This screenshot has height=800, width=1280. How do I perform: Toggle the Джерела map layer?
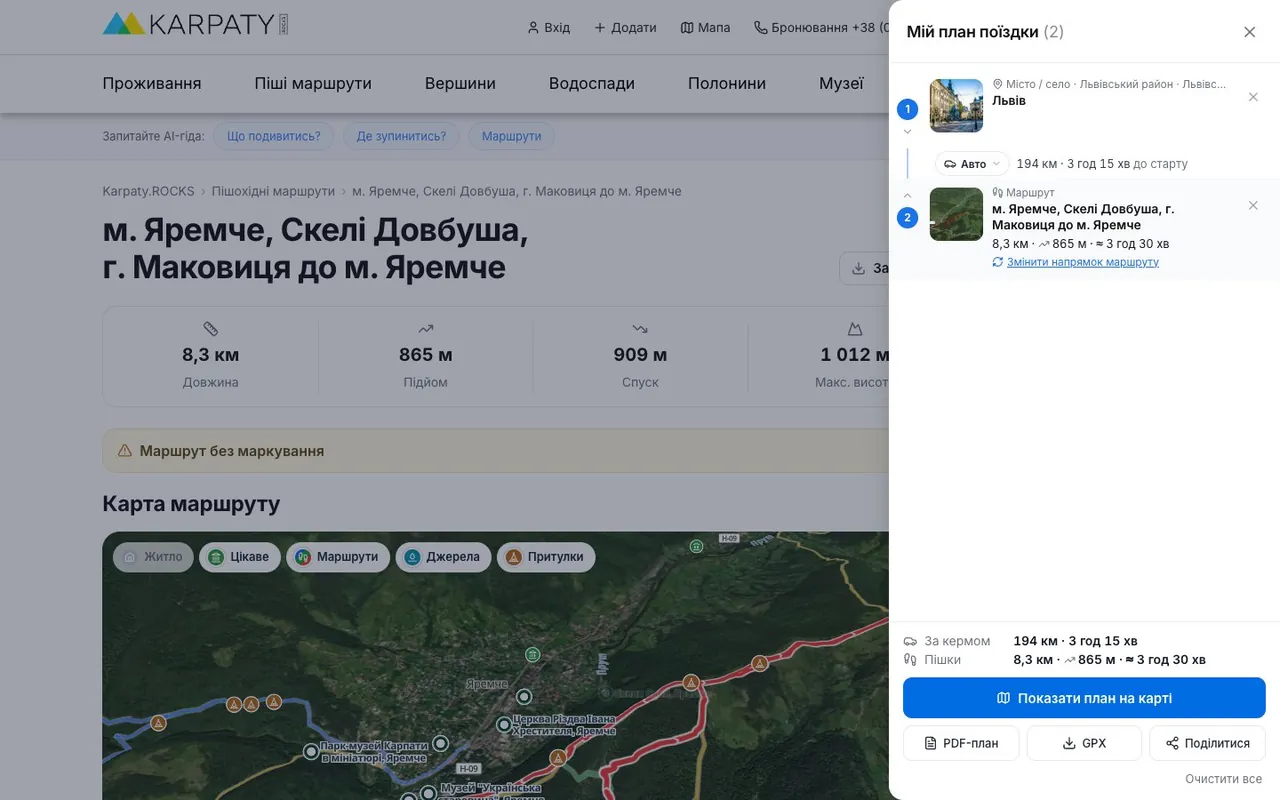tap(443, 557)
